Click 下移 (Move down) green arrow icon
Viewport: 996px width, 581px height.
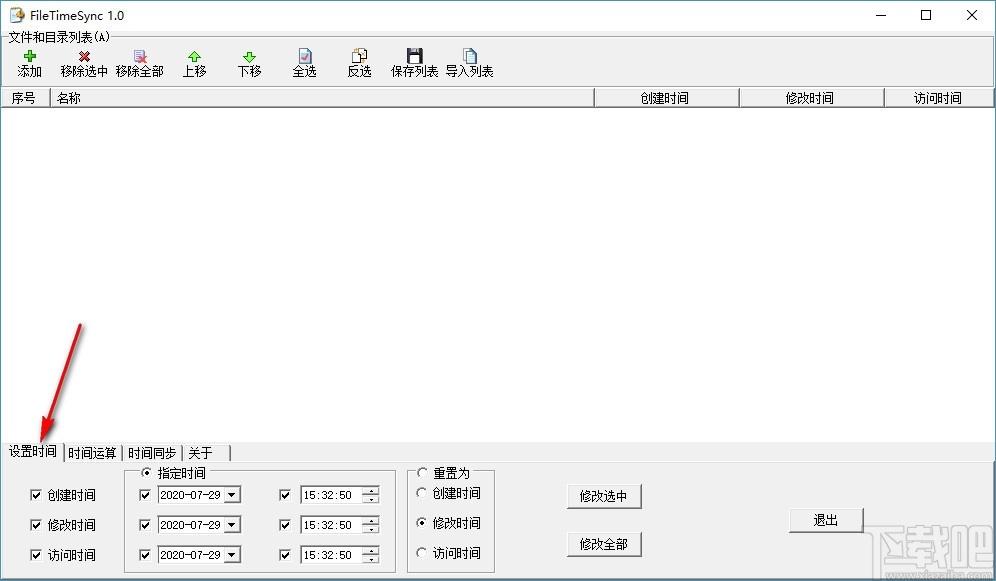click(249, 57)
